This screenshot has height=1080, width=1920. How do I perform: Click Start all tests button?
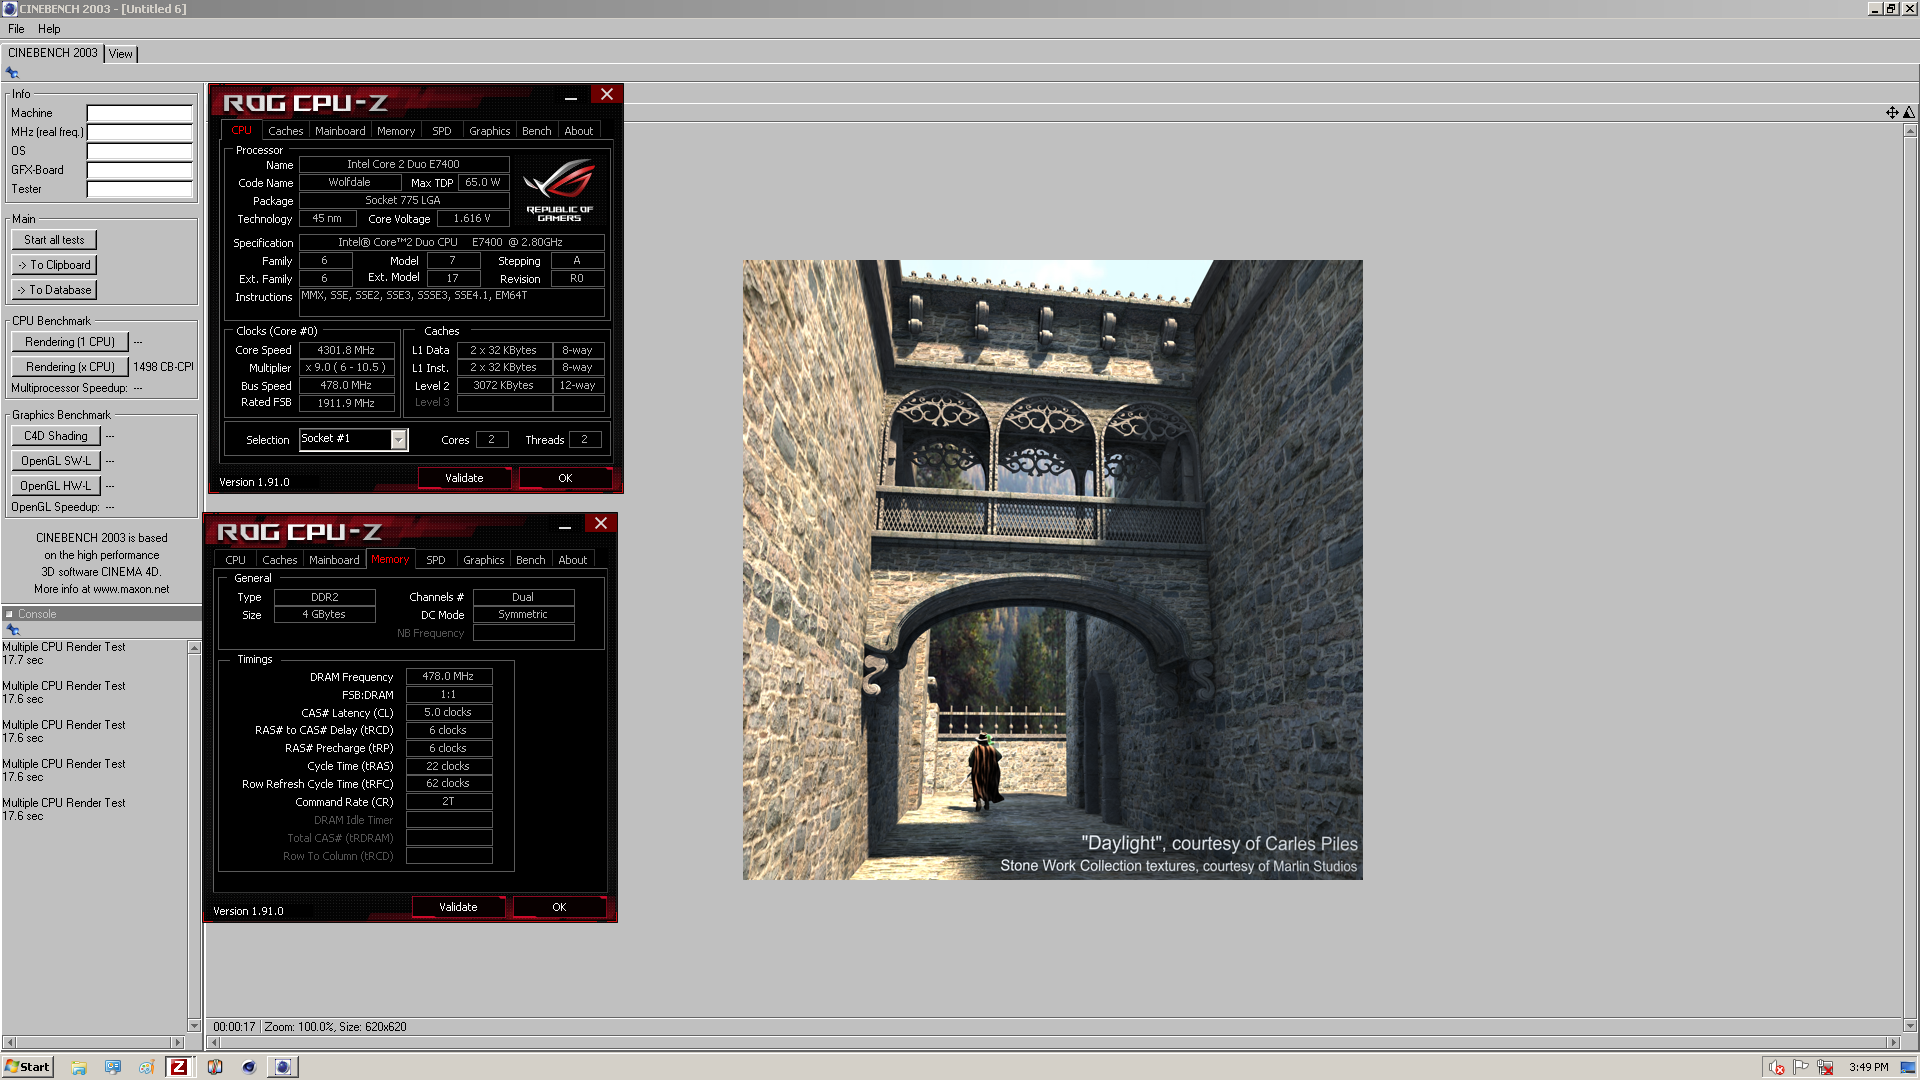point(54,240)
